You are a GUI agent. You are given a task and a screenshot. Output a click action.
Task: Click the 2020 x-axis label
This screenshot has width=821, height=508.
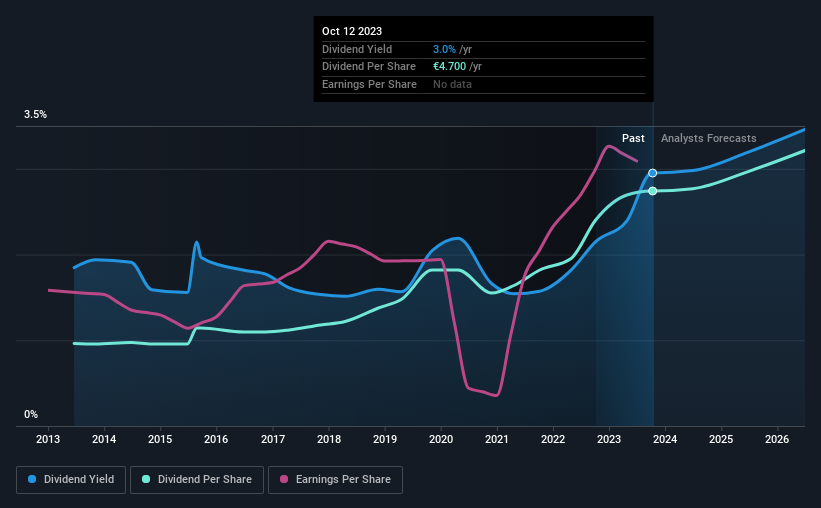[441, 439]
